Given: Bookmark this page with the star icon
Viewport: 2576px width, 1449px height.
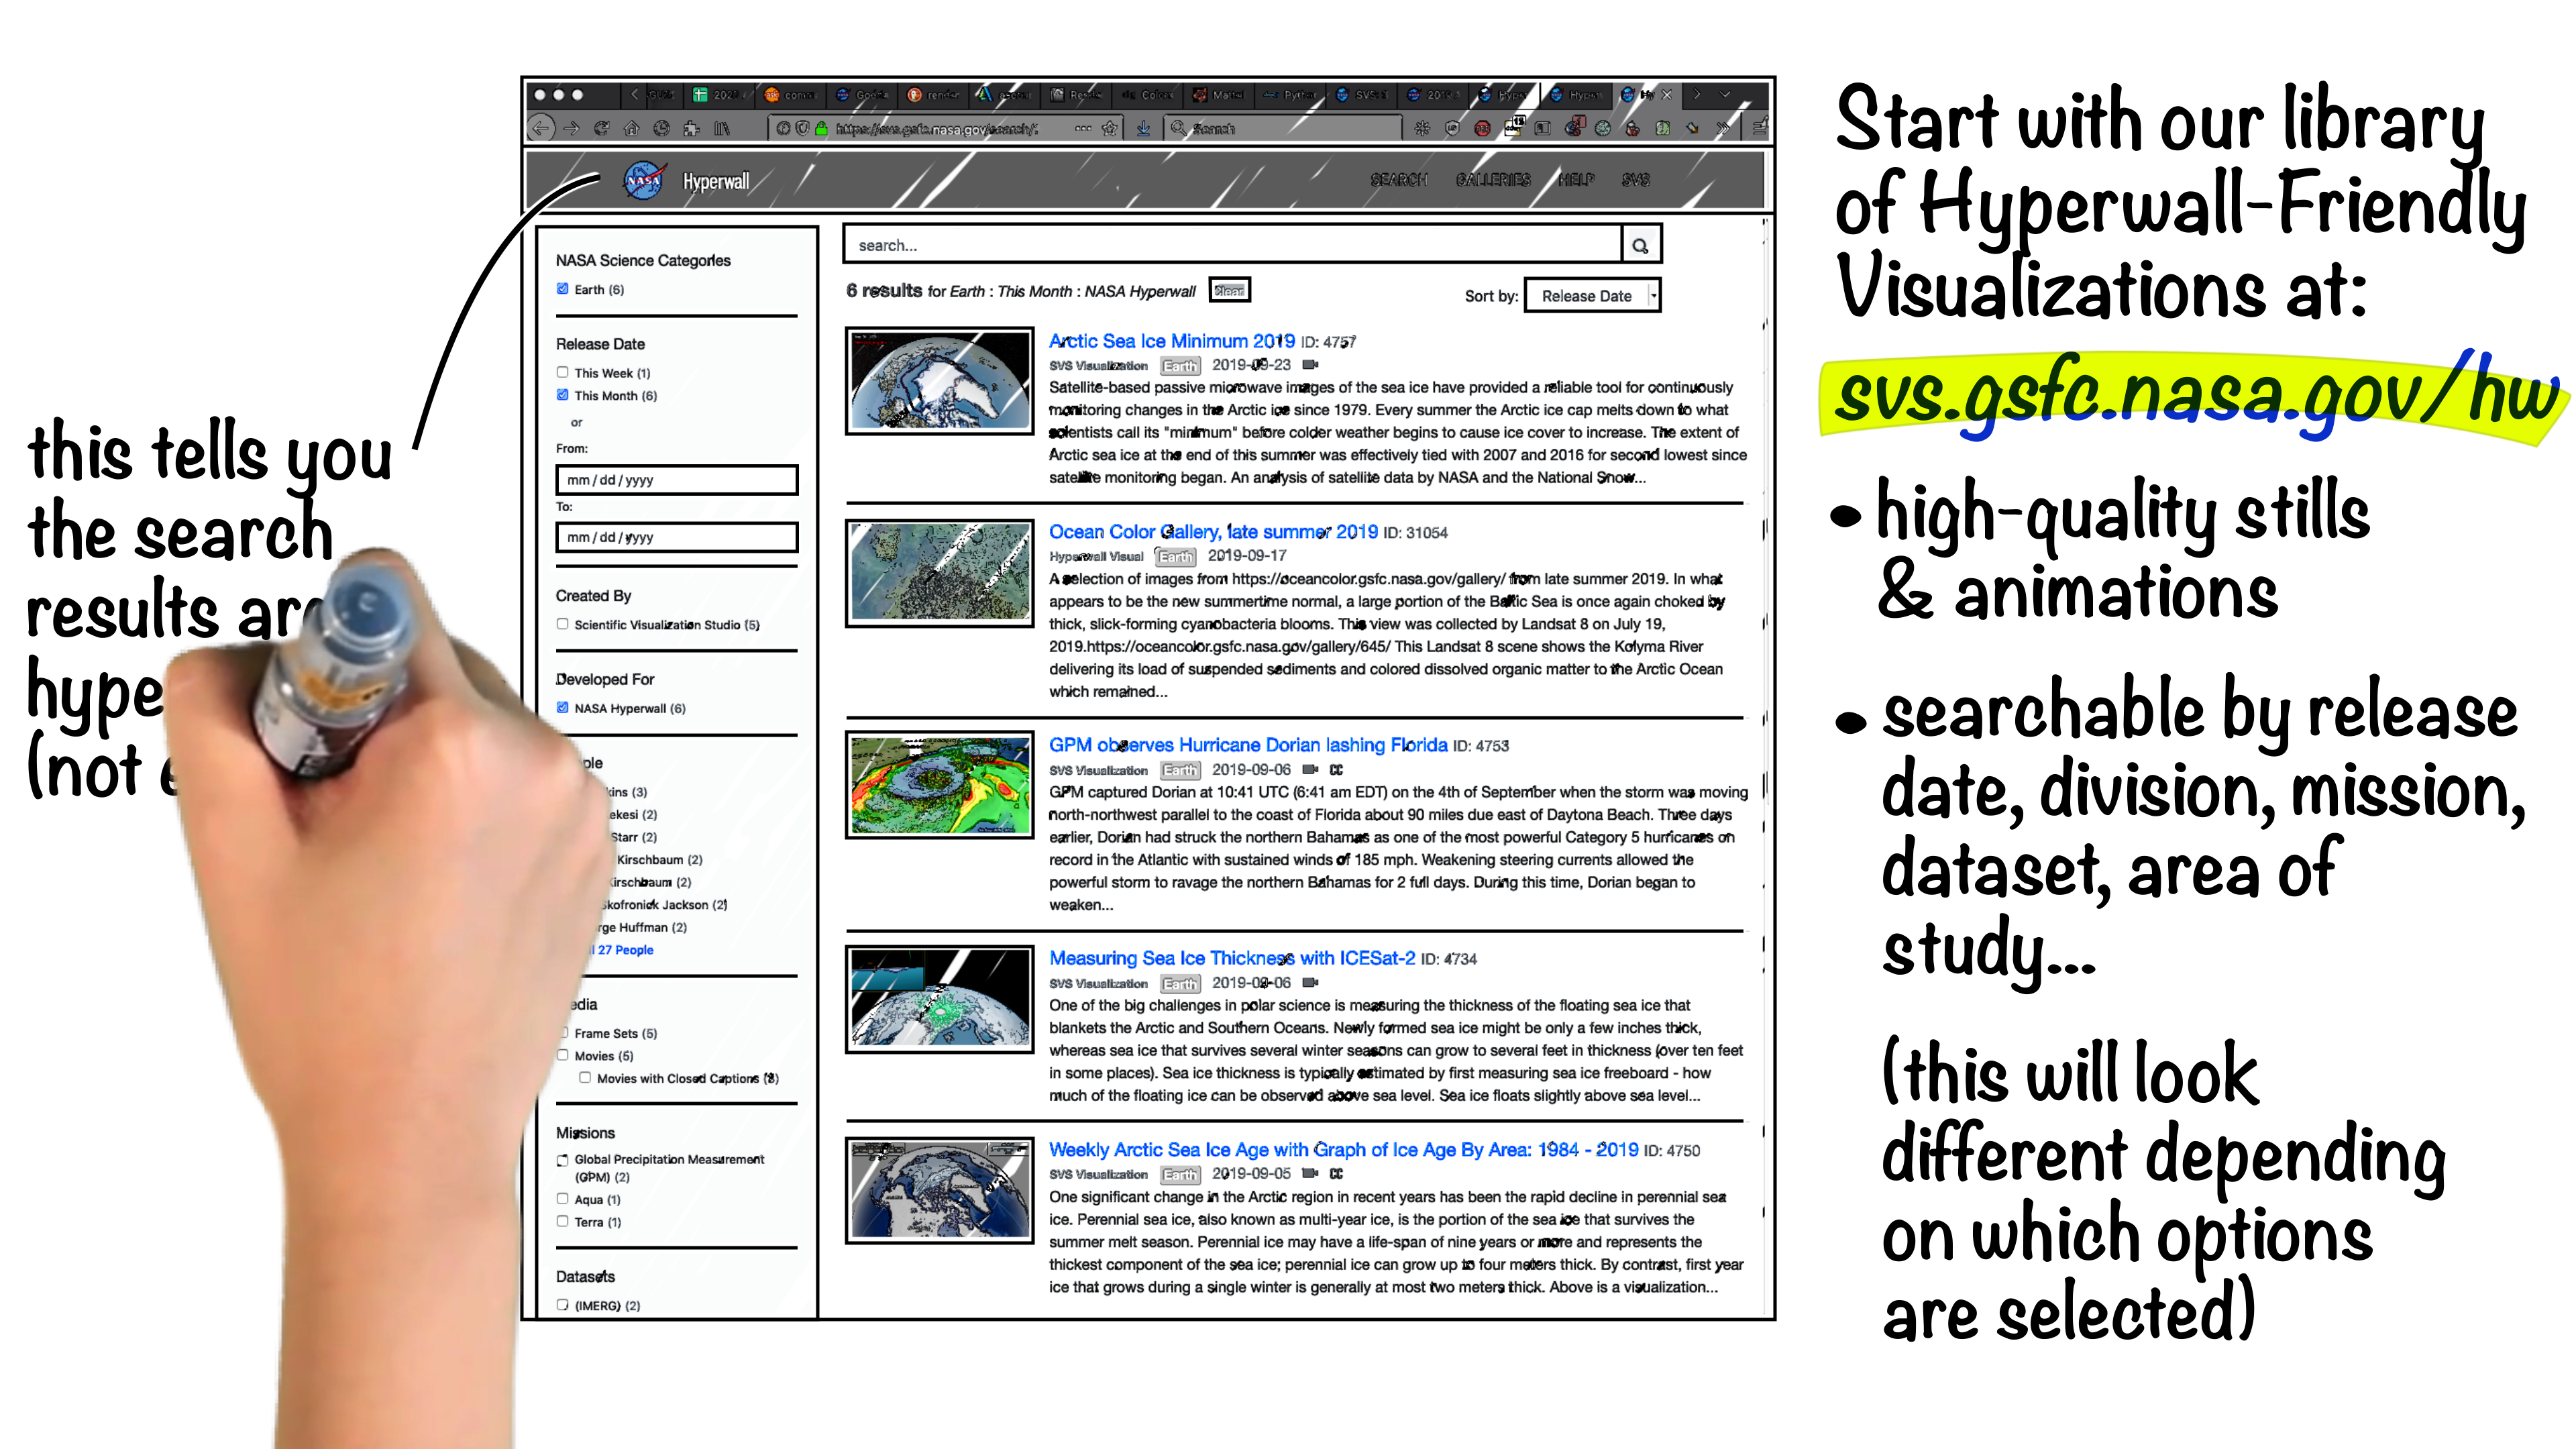Looking at the screenshot, I should pyautogui.click(x=1109, y=128).
